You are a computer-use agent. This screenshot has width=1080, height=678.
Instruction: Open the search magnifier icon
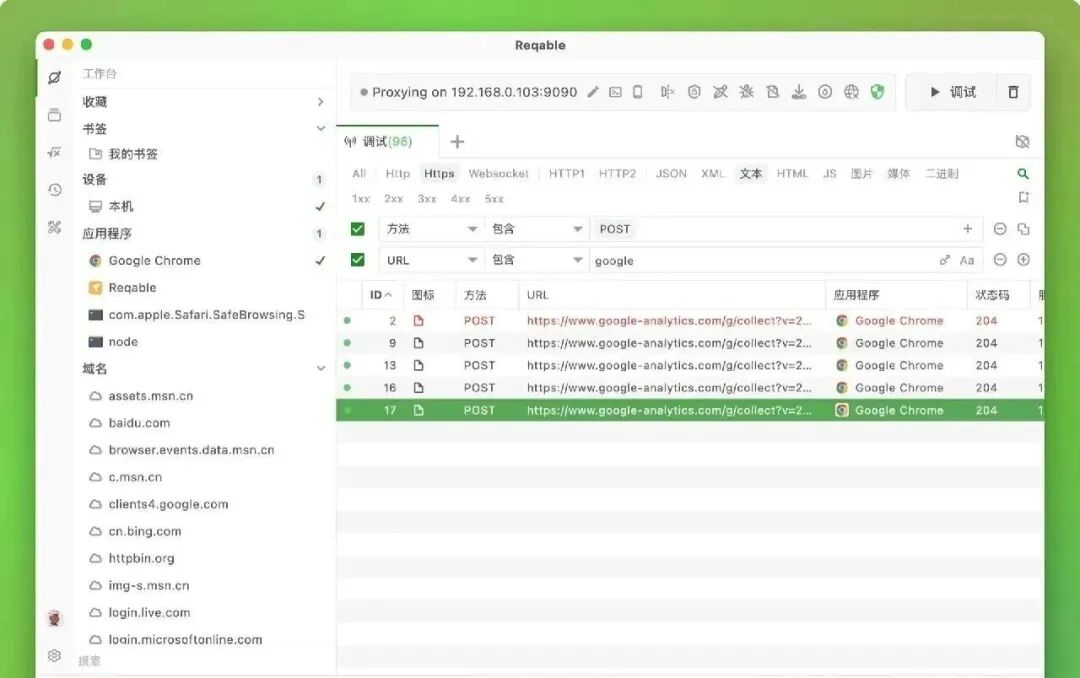1023,174
